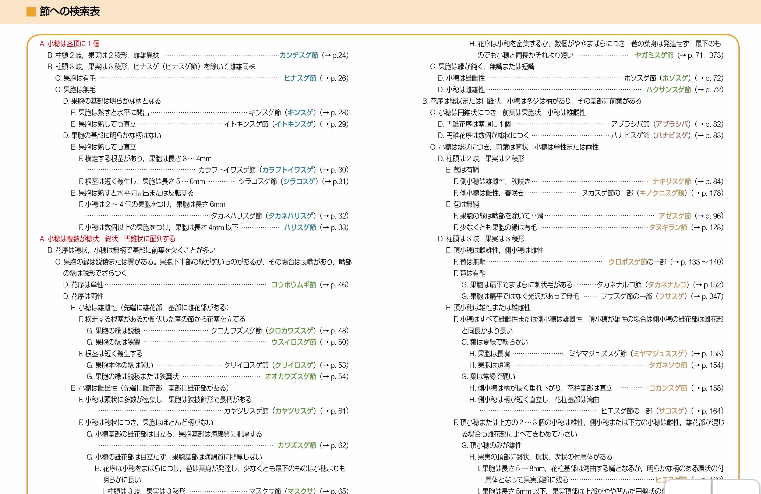Click the orange square beside 節への検索表
This screenshot has width=761, height=494.
31,12
